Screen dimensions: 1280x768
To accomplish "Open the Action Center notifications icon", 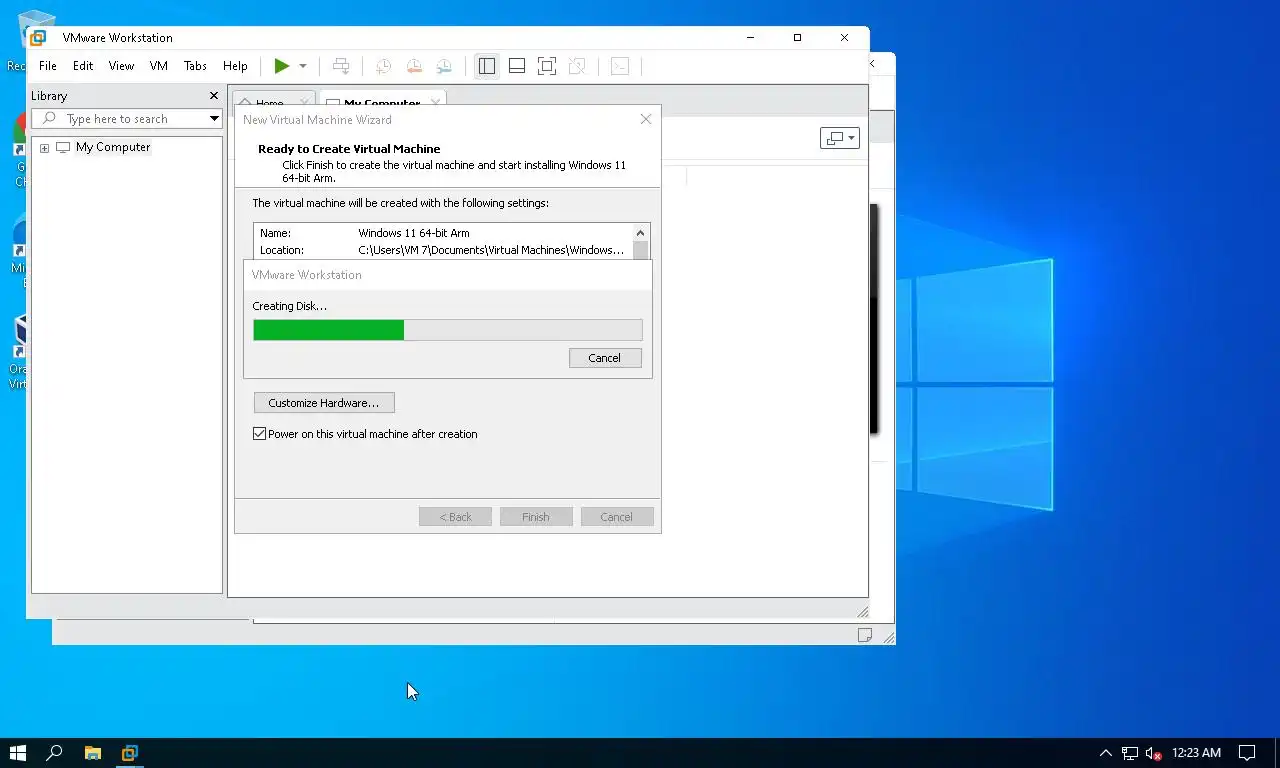I will [1247, 753].
